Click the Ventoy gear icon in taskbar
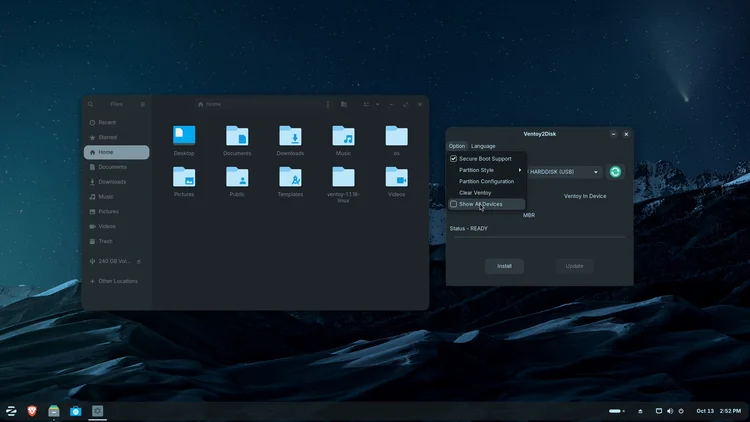Screen dimensions: 750x422 click(x=98, y=411)
